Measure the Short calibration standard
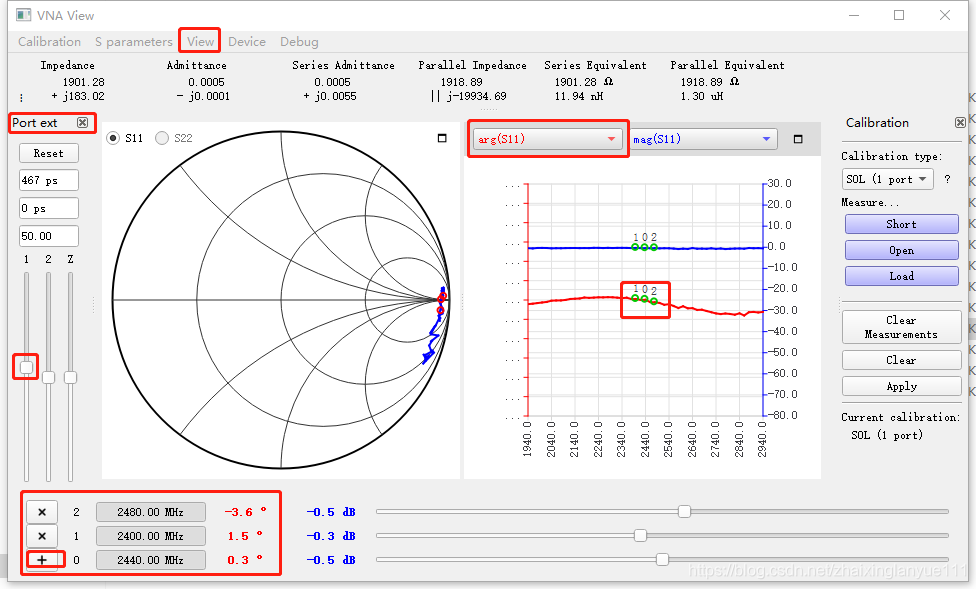The width and height of the screenshot is (976, 589). pos(901,224)
